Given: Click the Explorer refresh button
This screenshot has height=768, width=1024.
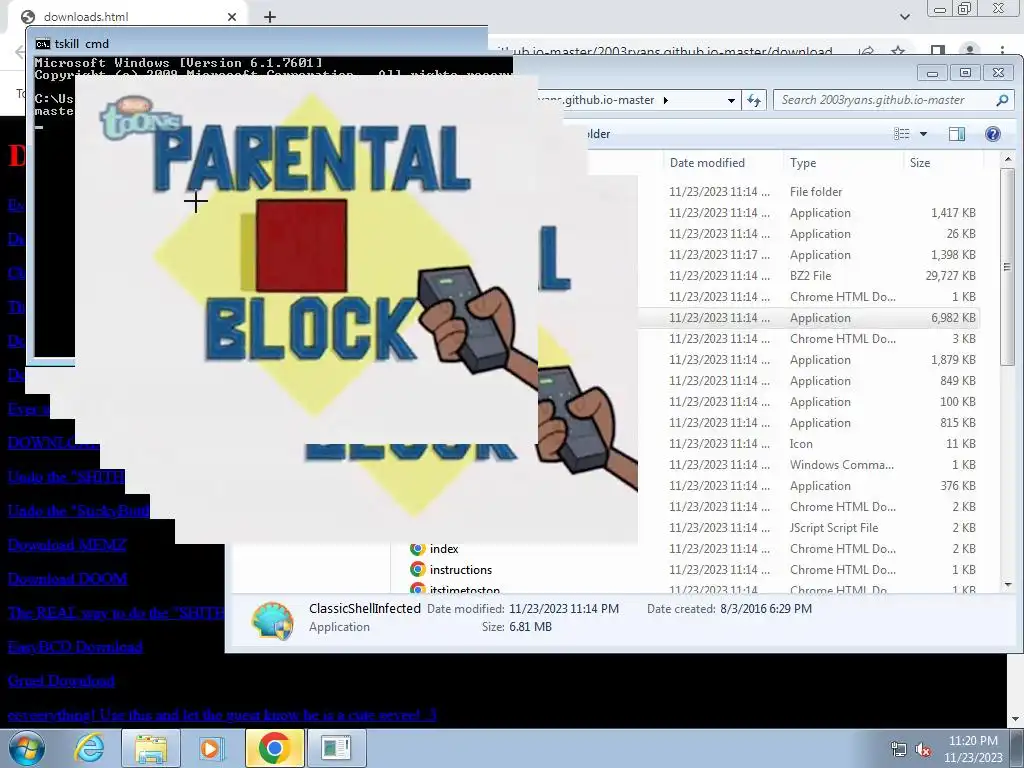Looking at the screenshot, I should pos(754,100).
